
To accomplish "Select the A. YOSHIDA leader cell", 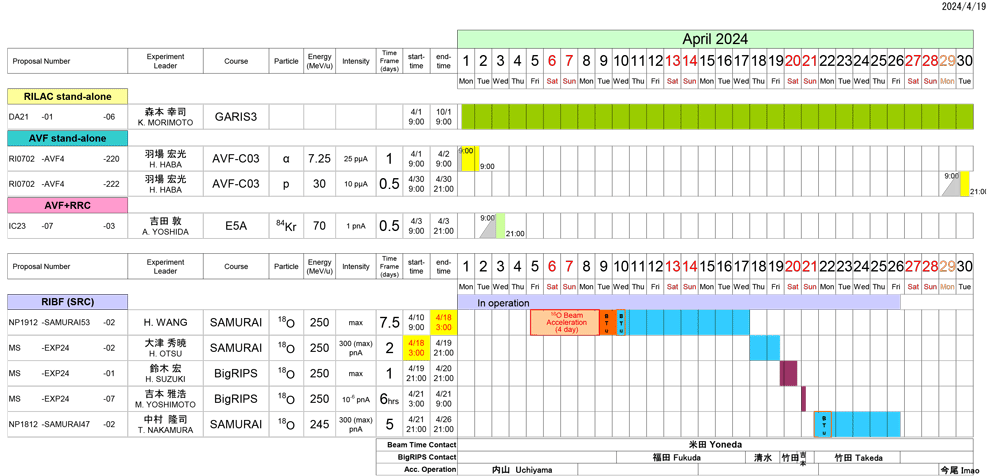I will coord(166,225).
